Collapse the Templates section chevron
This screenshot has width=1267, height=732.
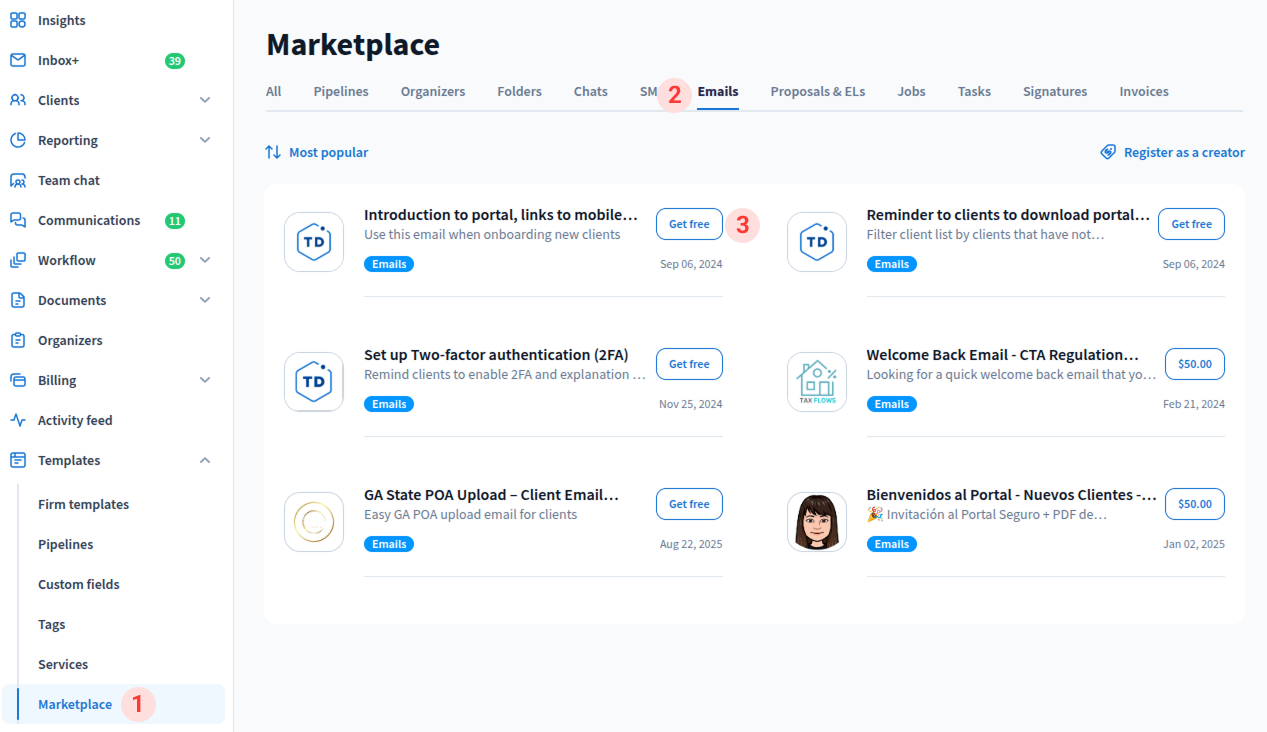205,460
